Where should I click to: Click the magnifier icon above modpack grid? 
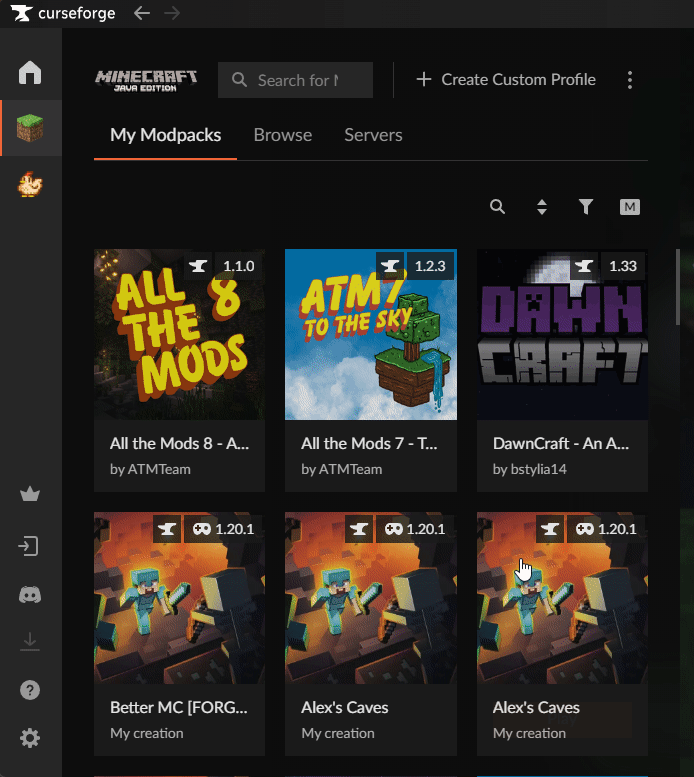pos(497,207)
